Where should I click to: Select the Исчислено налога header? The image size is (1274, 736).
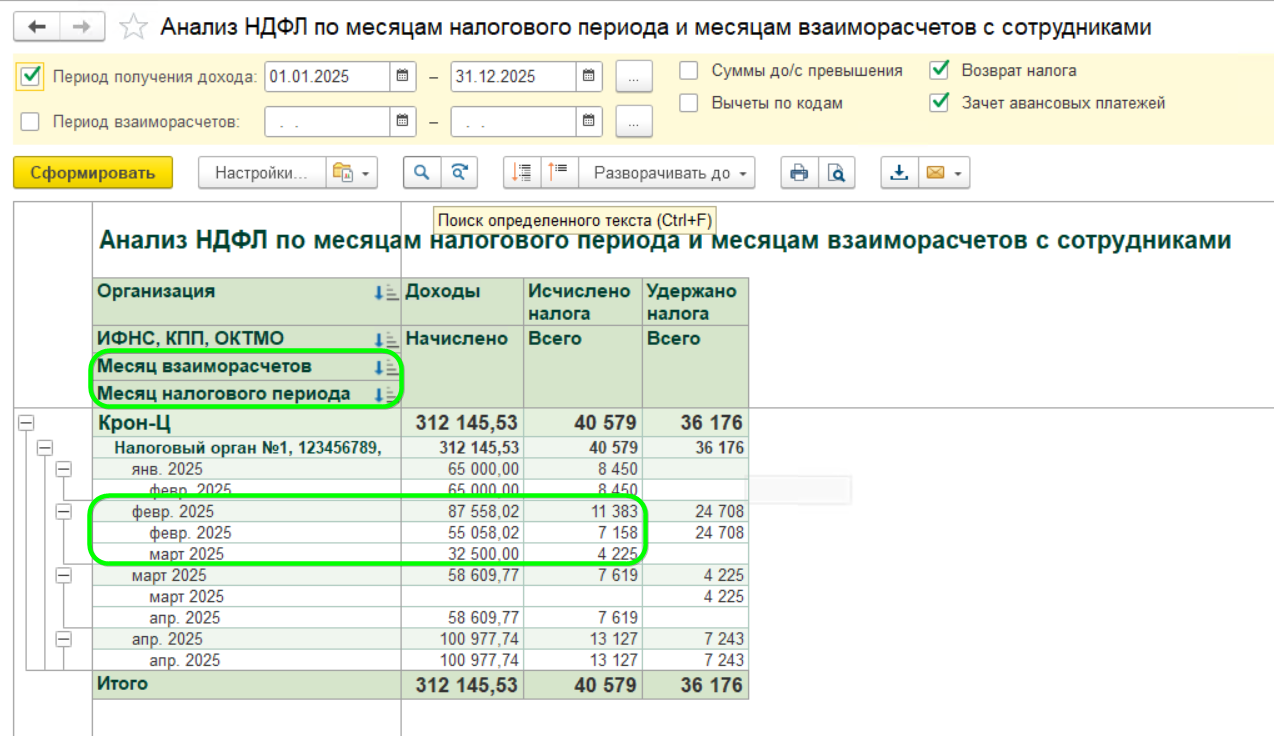[583, 302]
